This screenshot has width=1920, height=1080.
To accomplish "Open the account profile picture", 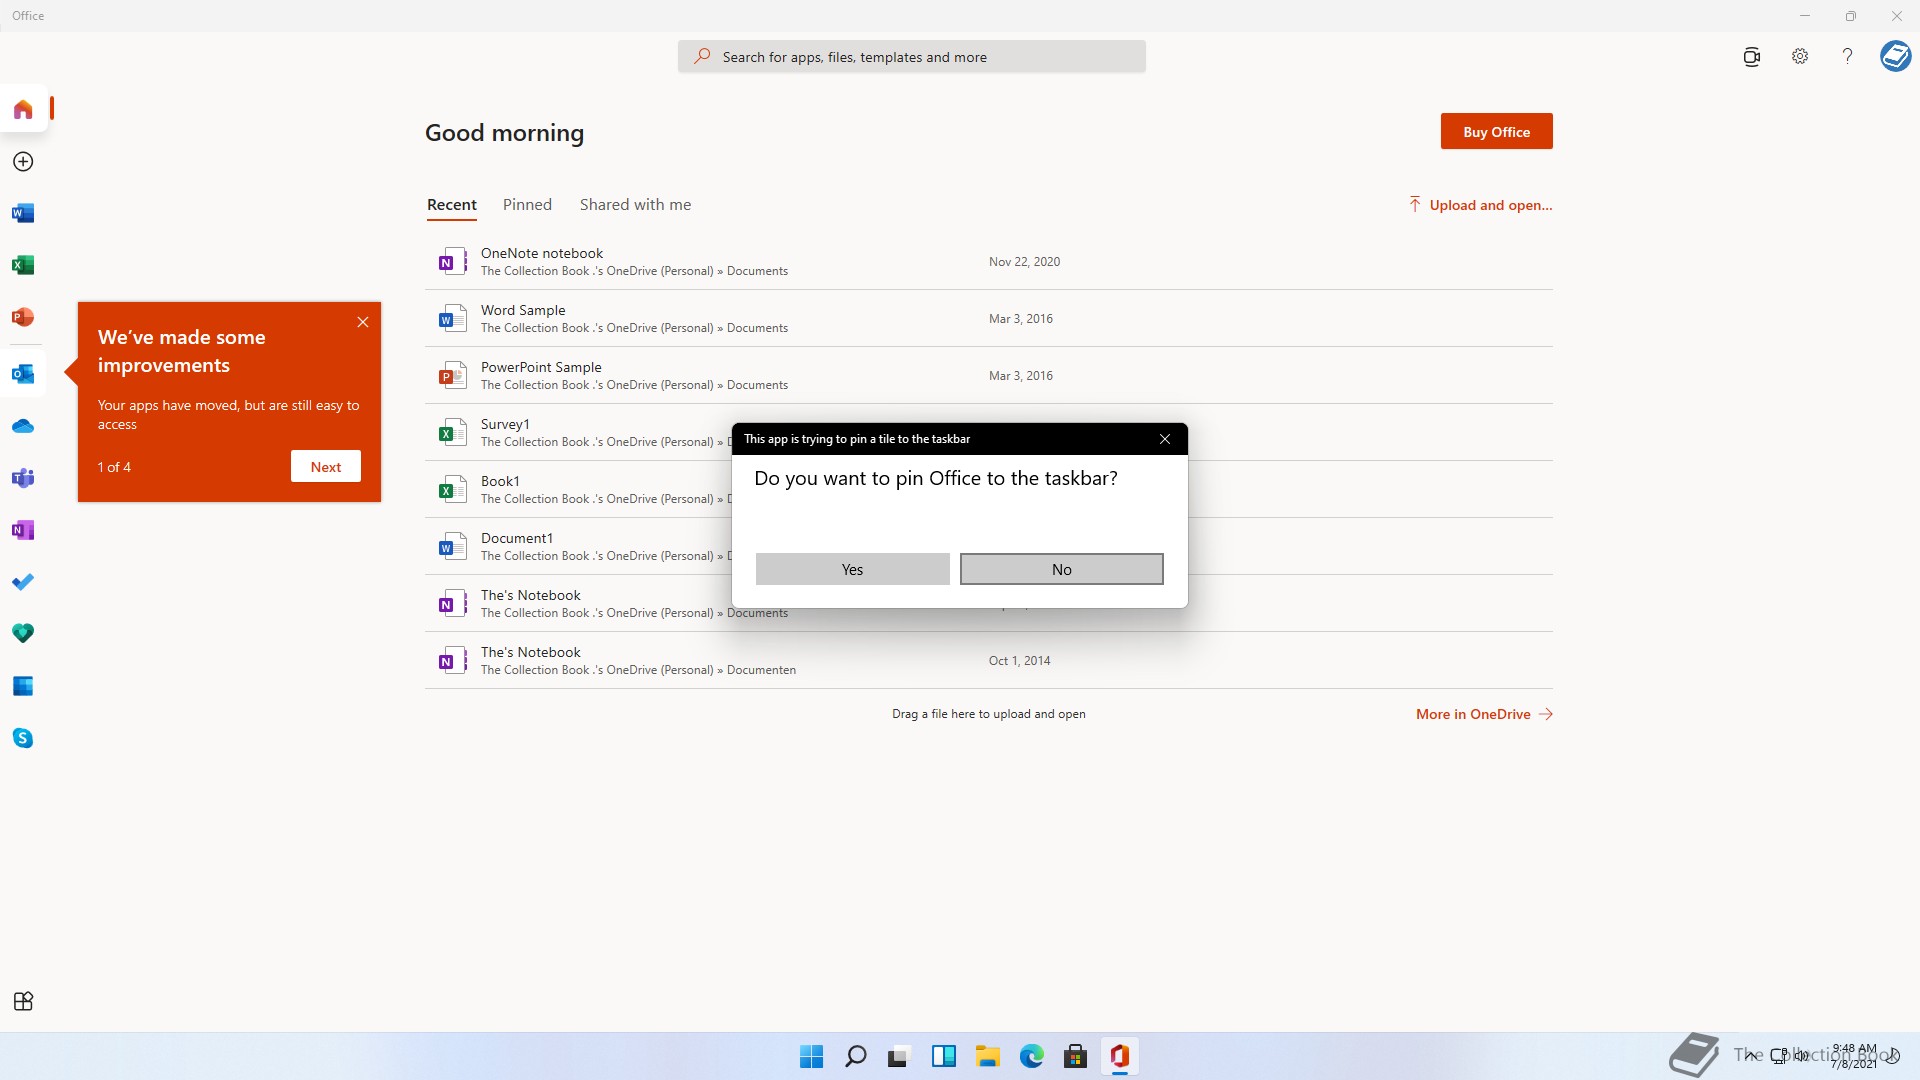I will coord(1895,56).
